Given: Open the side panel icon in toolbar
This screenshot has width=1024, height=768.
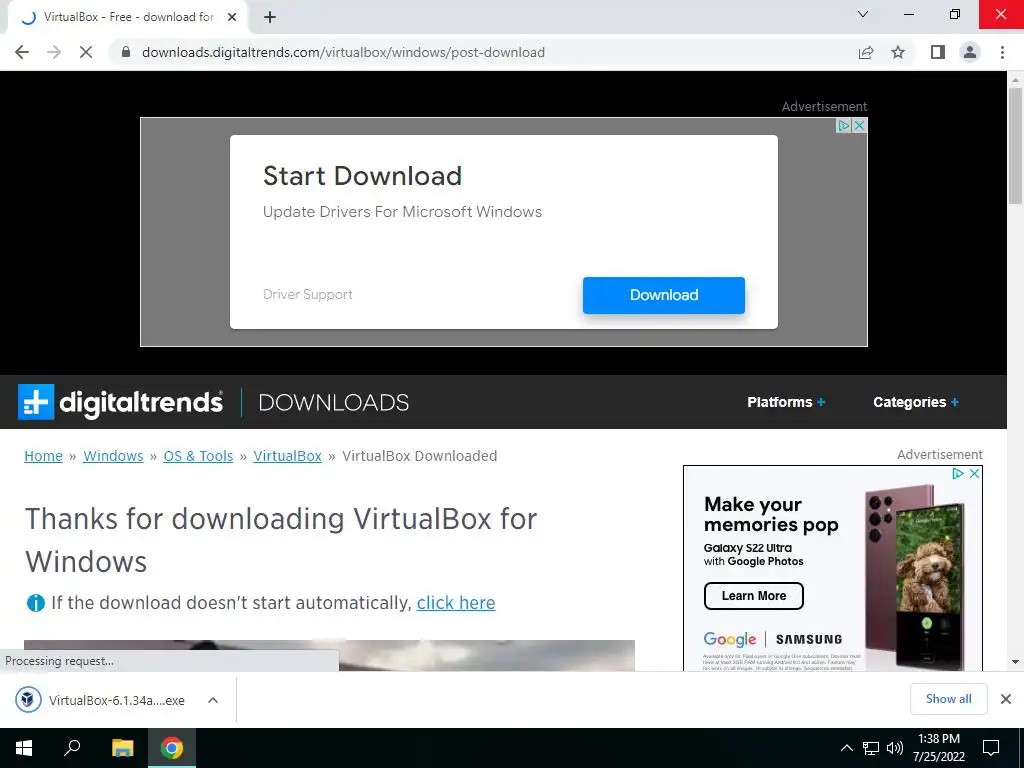Looking at the screenshot, I should 938,52.
